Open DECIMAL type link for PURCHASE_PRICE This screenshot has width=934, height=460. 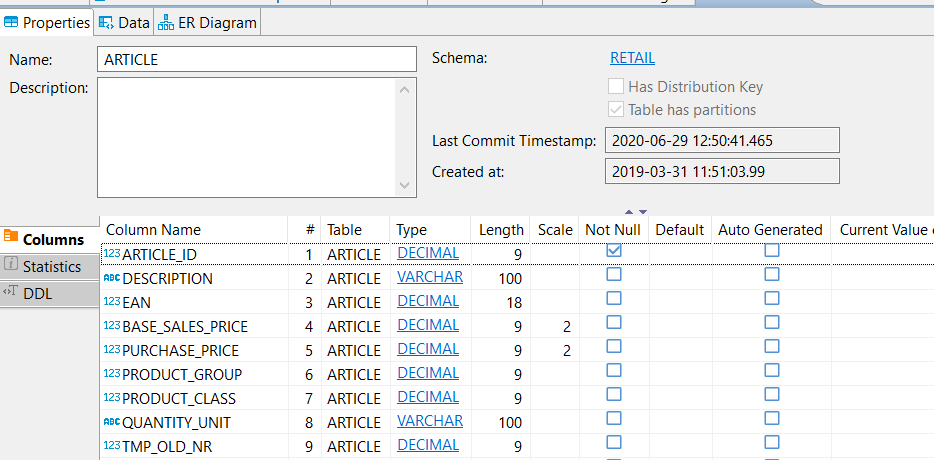pos(428,349)
